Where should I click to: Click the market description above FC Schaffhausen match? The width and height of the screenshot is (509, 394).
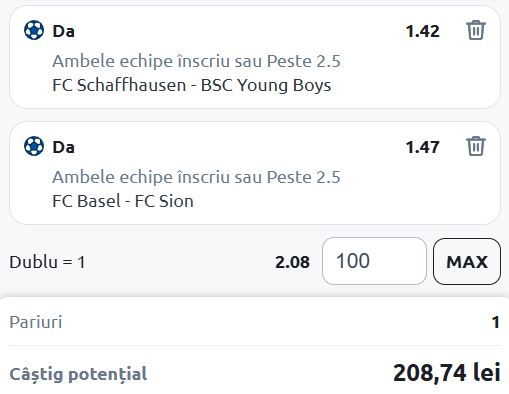click(196, 61)
